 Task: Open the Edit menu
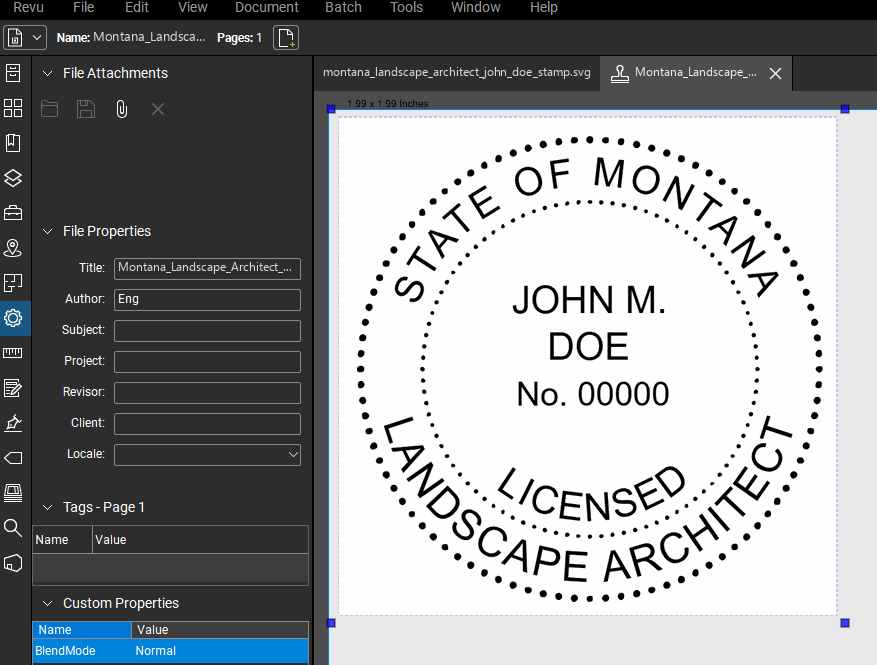point(136,7)
